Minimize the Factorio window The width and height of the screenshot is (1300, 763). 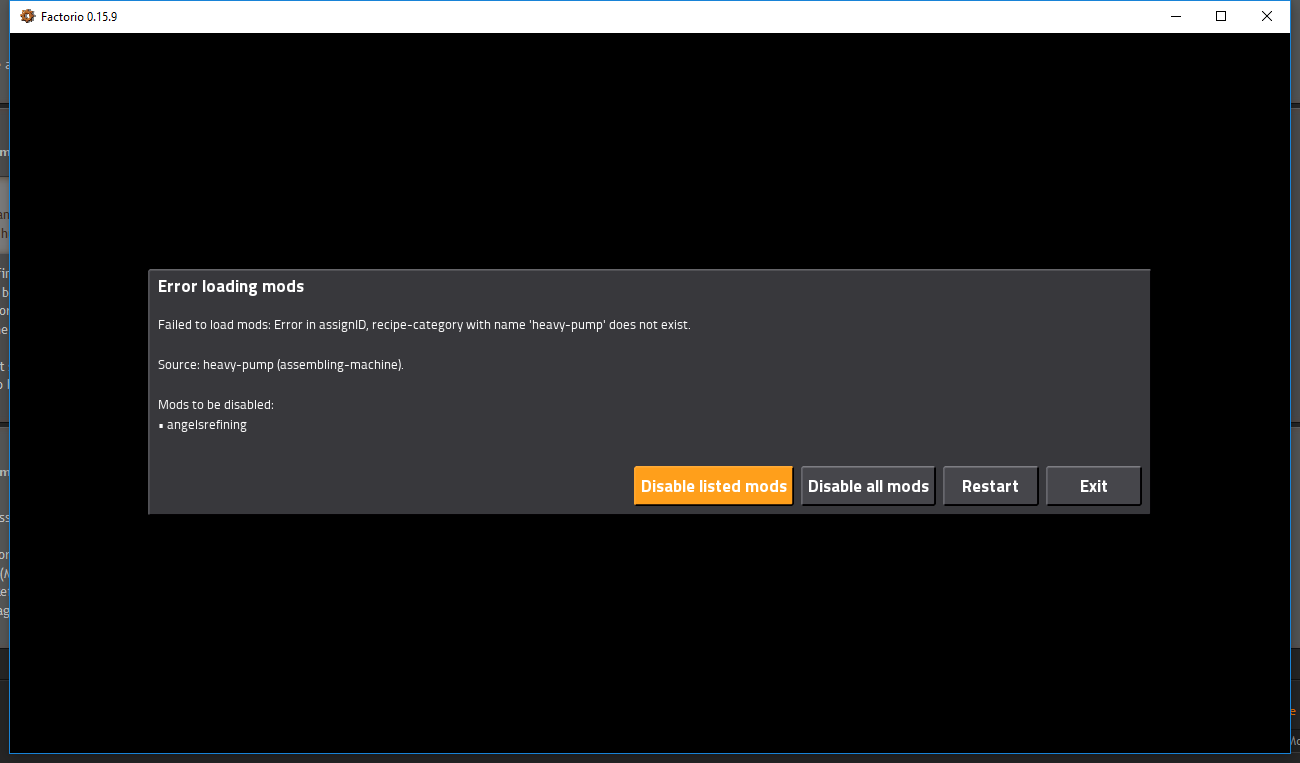1175,16
